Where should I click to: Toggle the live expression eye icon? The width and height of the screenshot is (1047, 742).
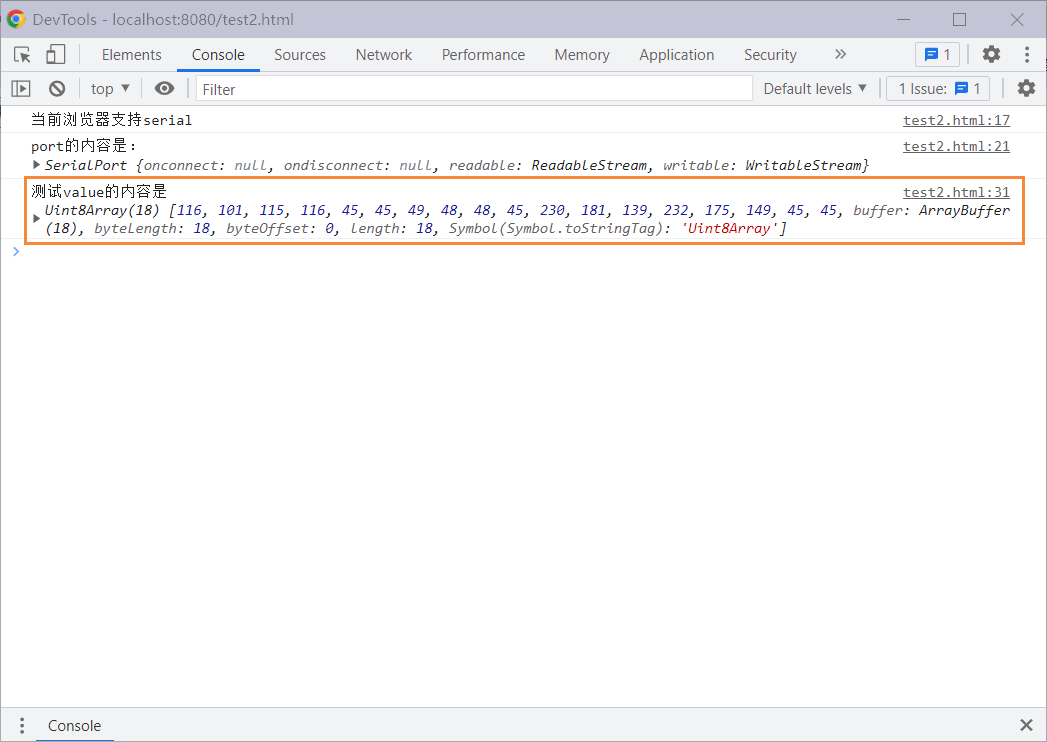164,88
